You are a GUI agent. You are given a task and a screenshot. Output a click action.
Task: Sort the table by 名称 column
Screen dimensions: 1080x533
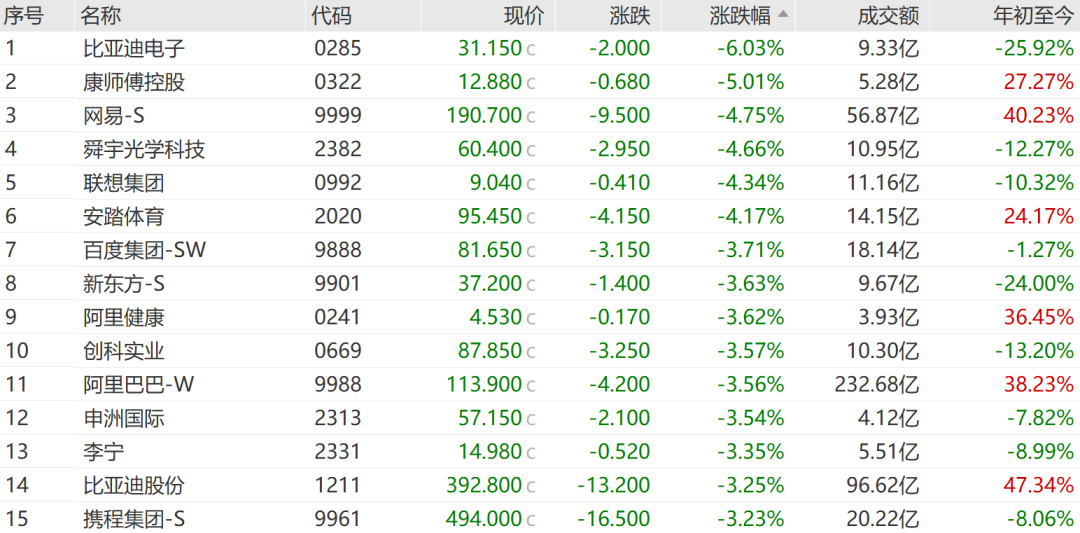point(104,15)
